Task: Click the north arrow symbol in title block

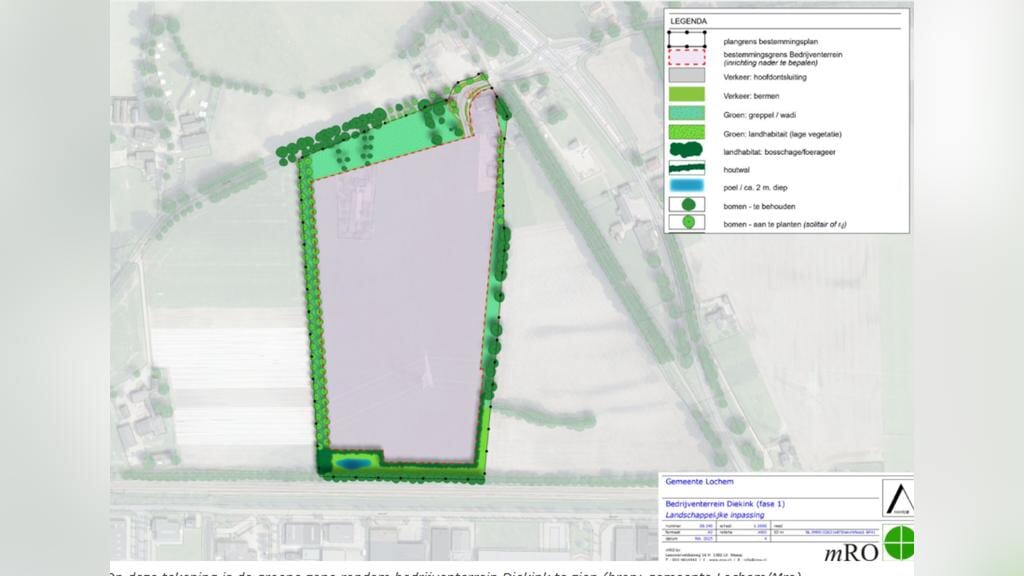Action: 899,498
